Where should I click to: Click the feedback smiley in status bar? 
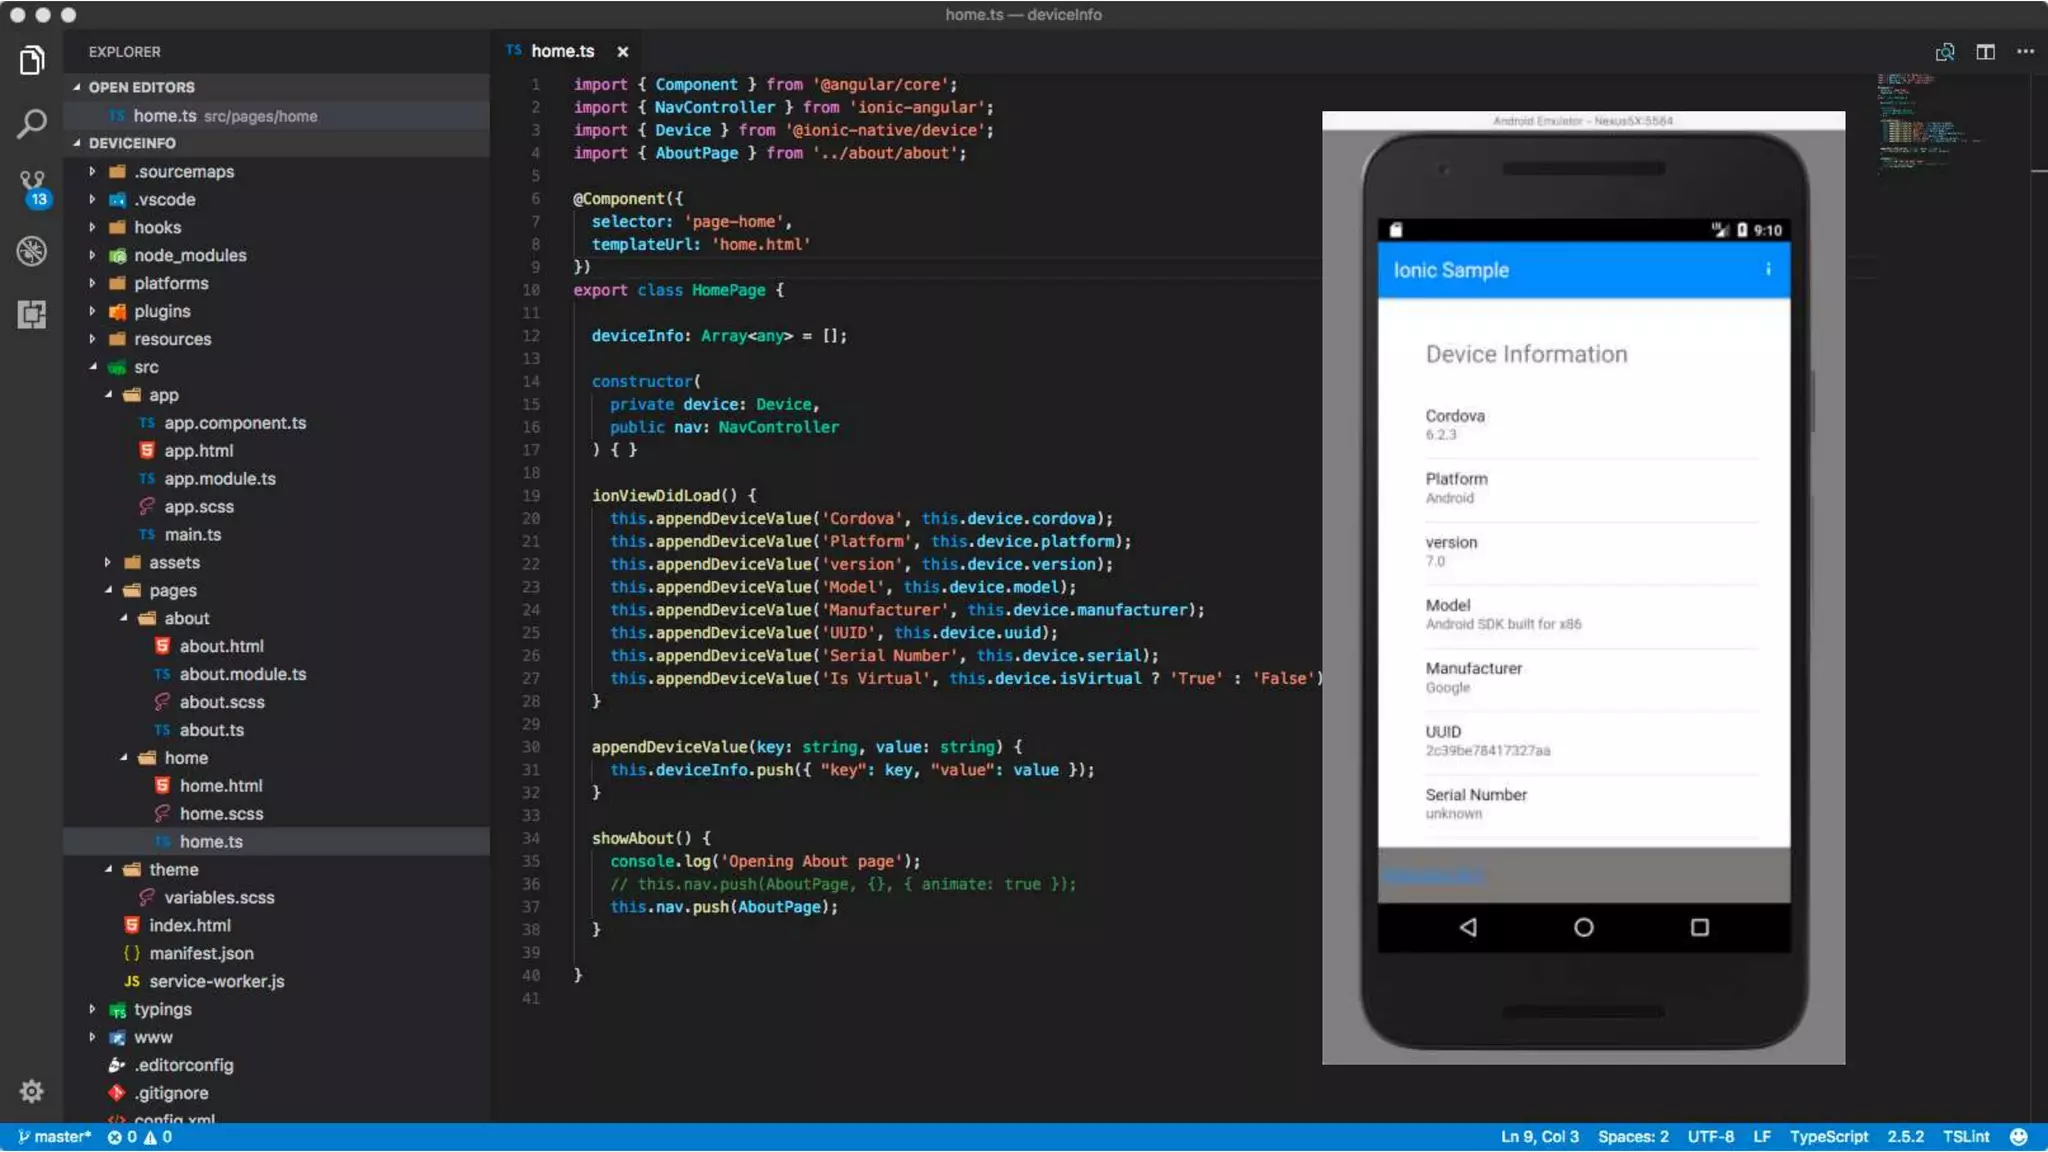pyautogui.click(x=2019, y=1137)
